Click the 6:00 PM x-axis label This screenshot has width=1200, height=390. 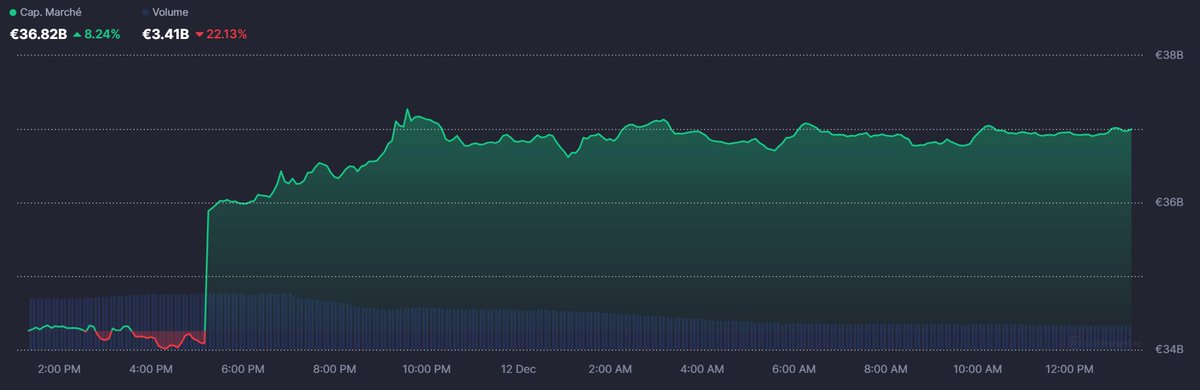242,369
